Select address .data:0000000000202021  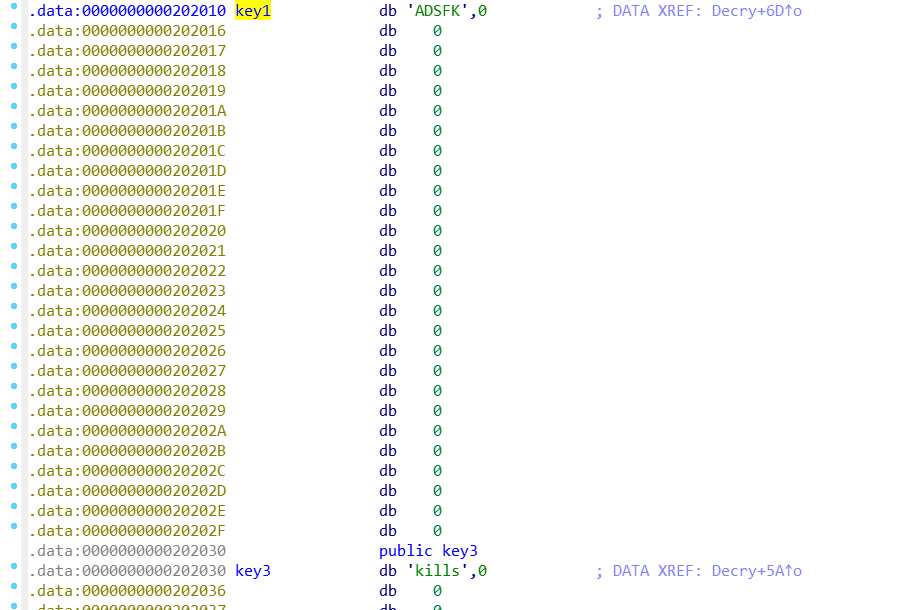tap(127, 251)
